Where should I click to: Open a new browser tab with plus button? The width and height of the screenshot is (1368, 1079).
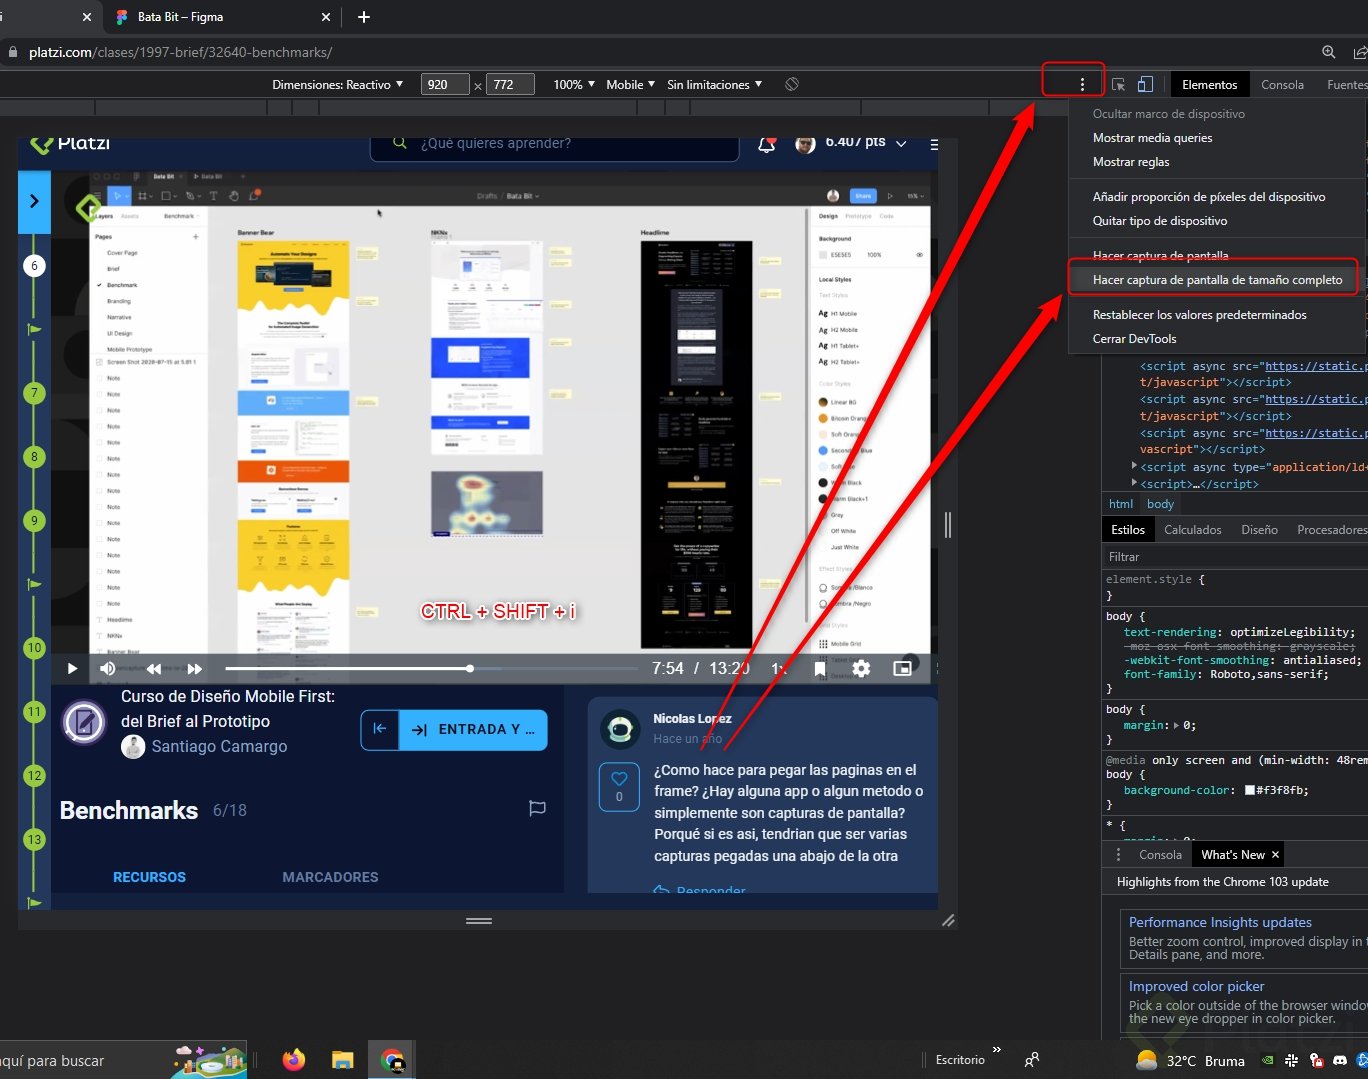click(364, 17)
